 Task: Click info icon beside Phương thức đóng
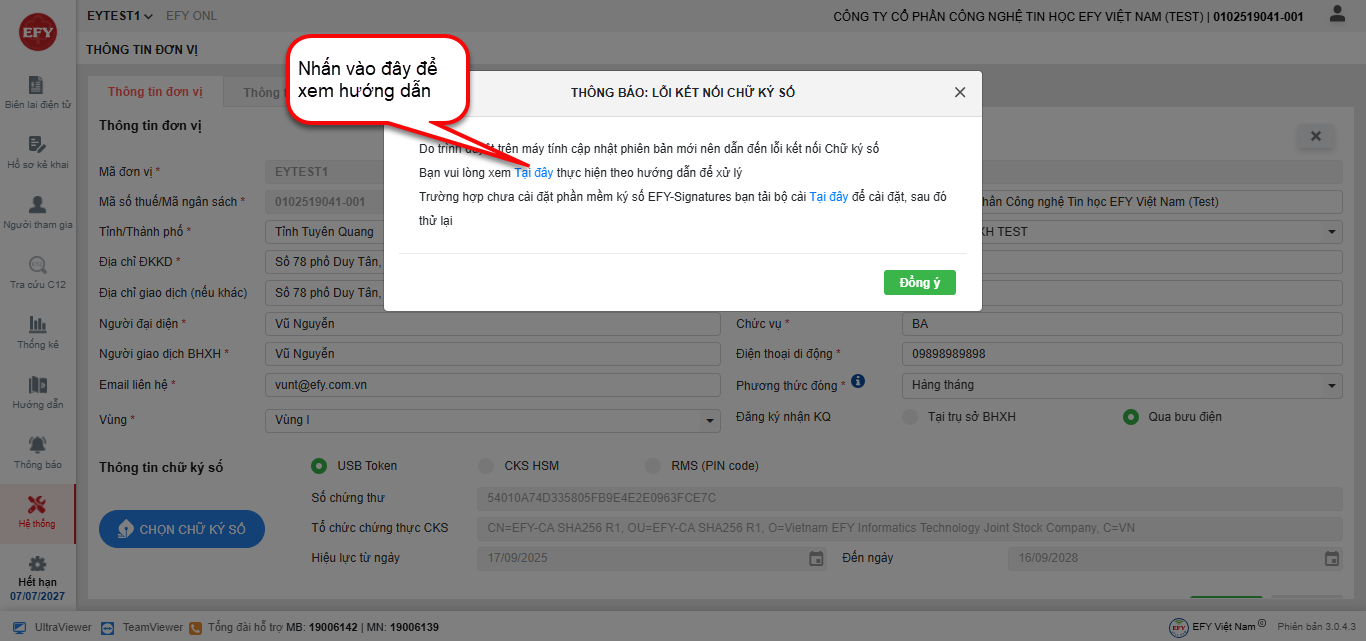click(x=858, y=382)
